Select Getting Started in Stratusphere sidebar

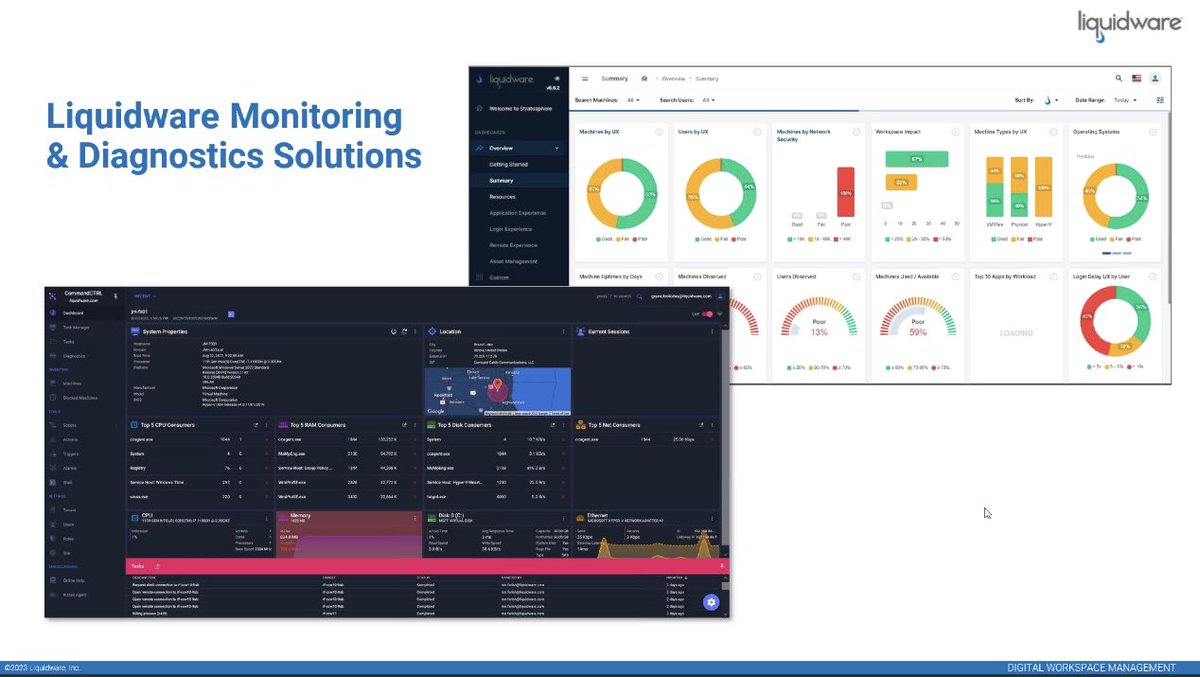508,164
